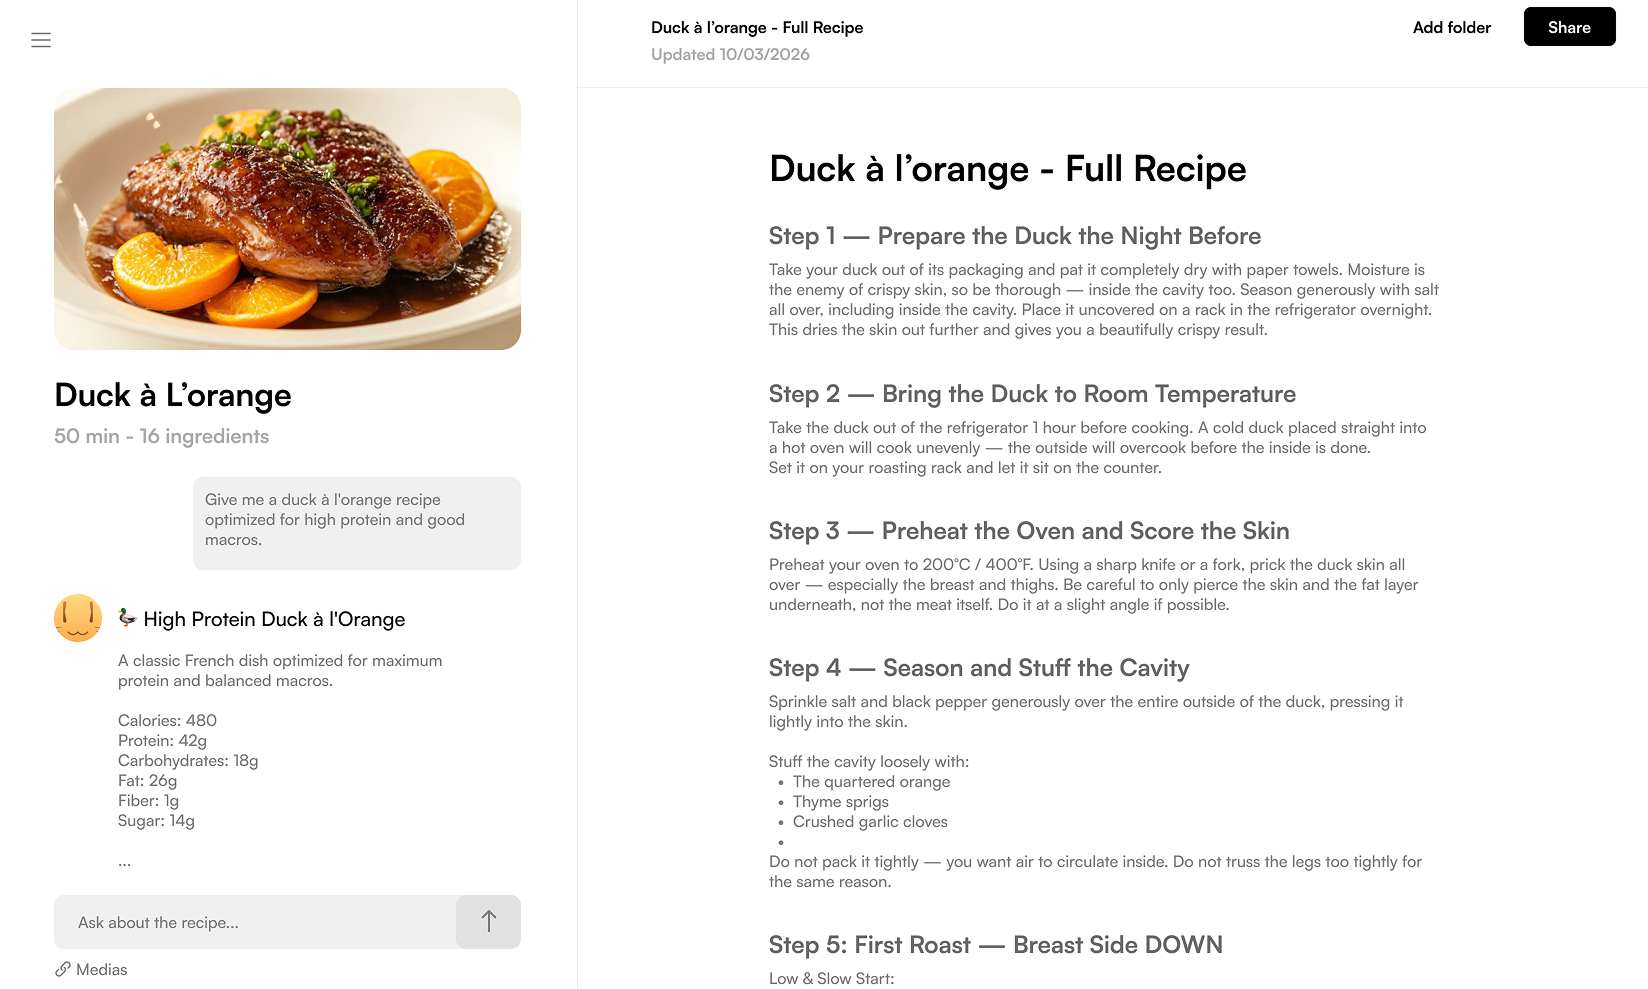Open the hamburger menu icon

coord(41,40)
